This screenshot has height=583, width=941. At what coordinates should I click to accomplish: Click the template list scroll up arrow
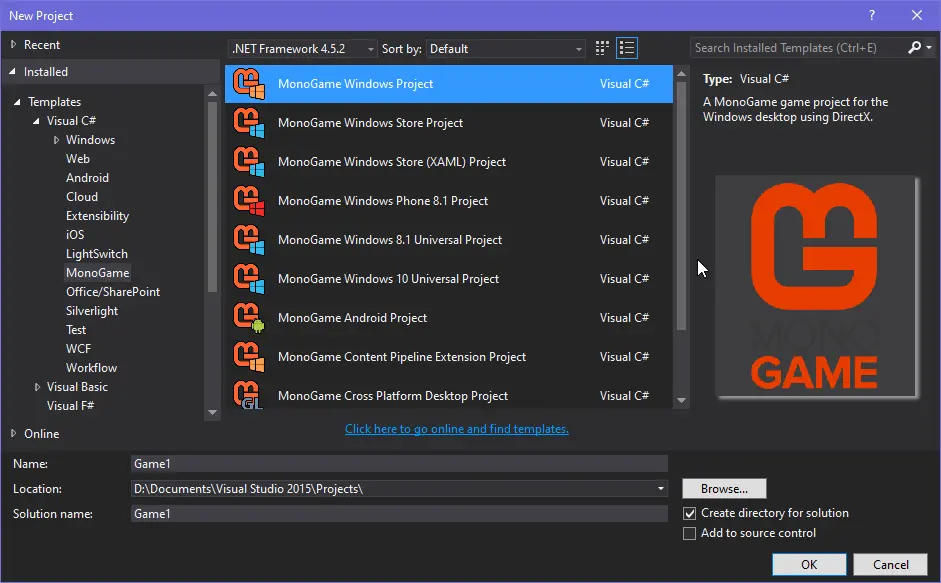click(x=681, y=74)
